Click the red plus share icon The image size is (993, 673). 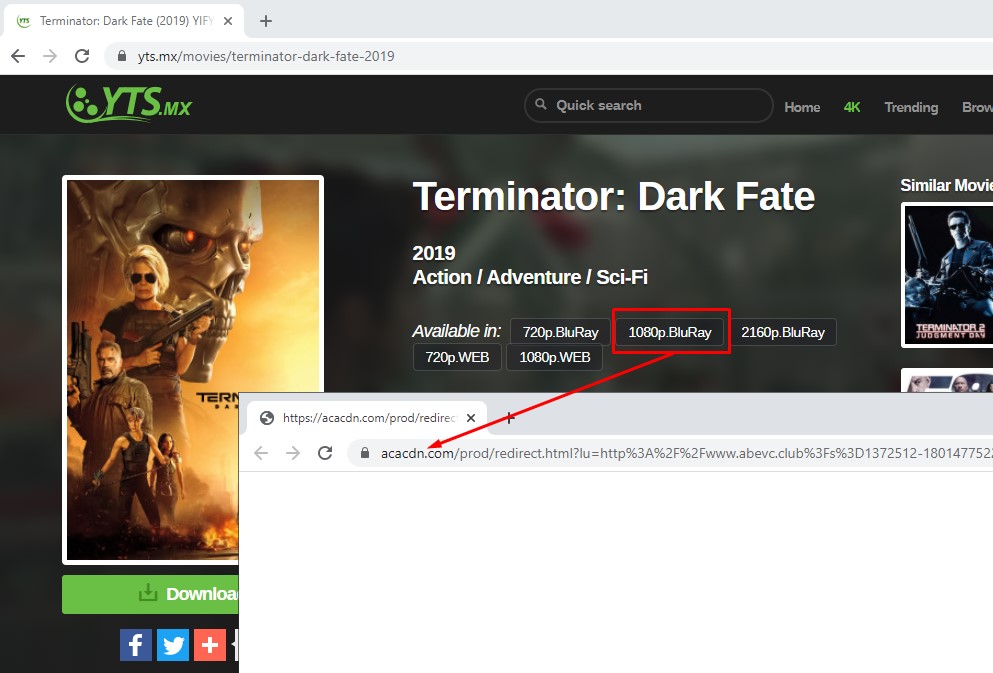pyautogui.click(x=210, y=645)
